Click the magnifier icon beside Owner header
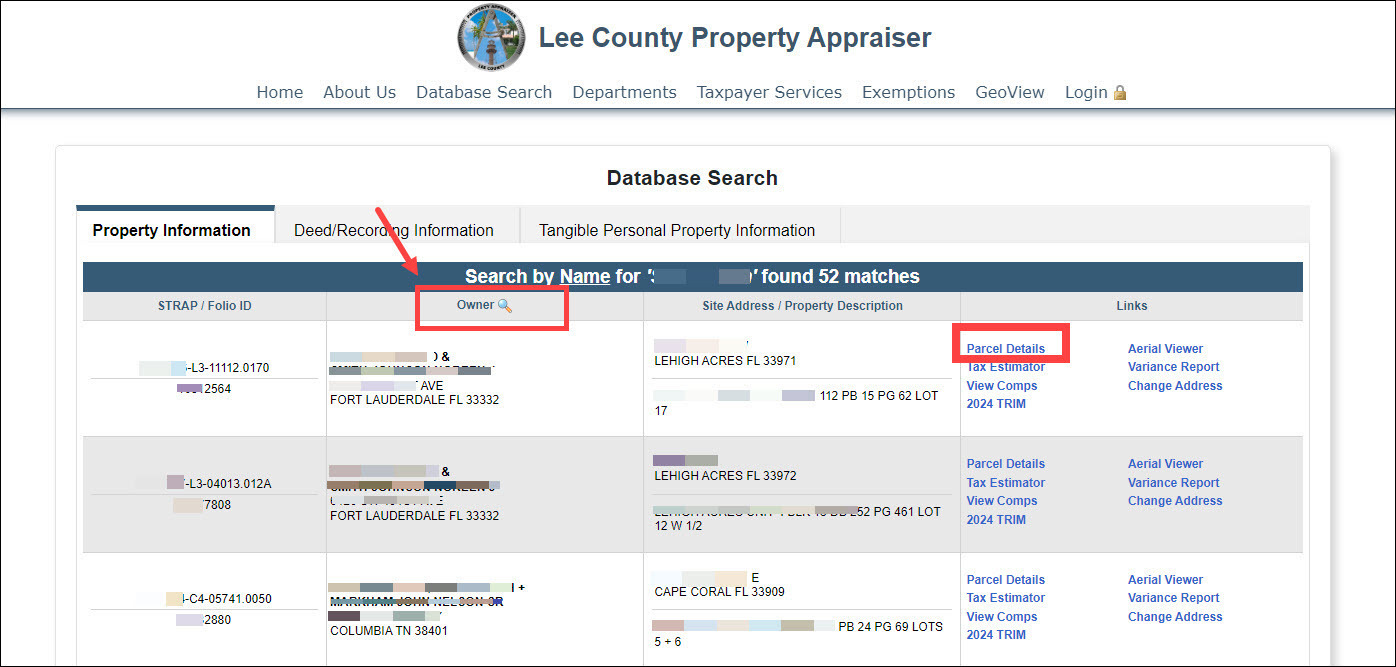The image size is (1396, 667). pos(505,306)
